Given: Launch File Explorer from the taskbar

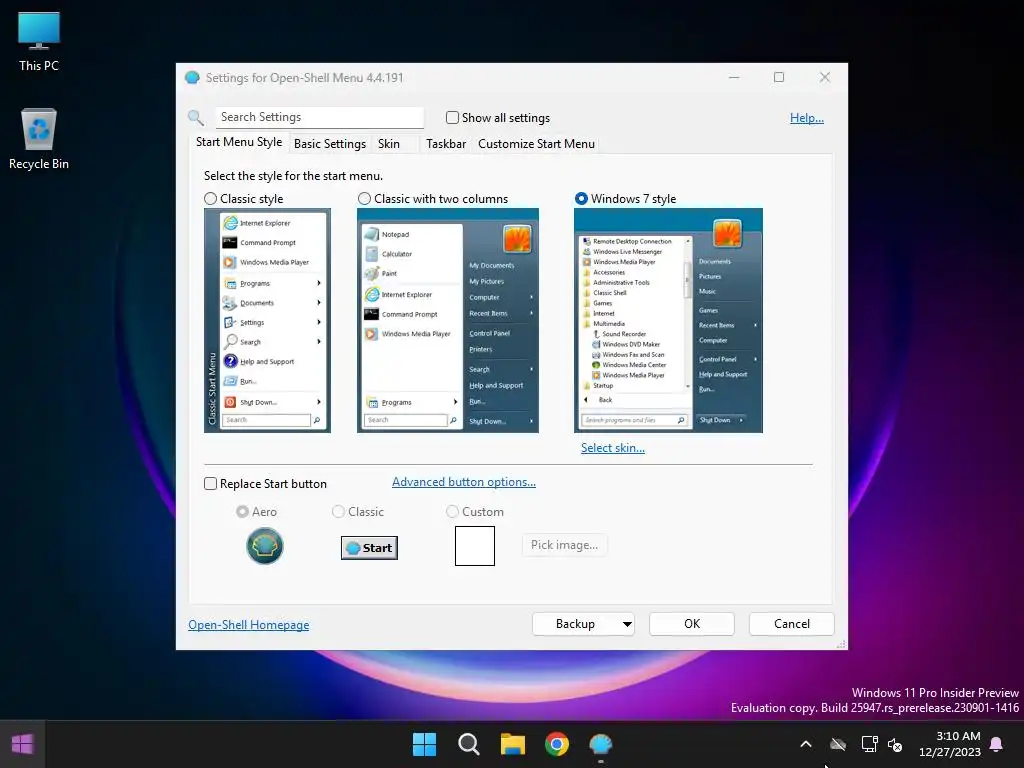Looking at the screenshot, I should point(513,744).
